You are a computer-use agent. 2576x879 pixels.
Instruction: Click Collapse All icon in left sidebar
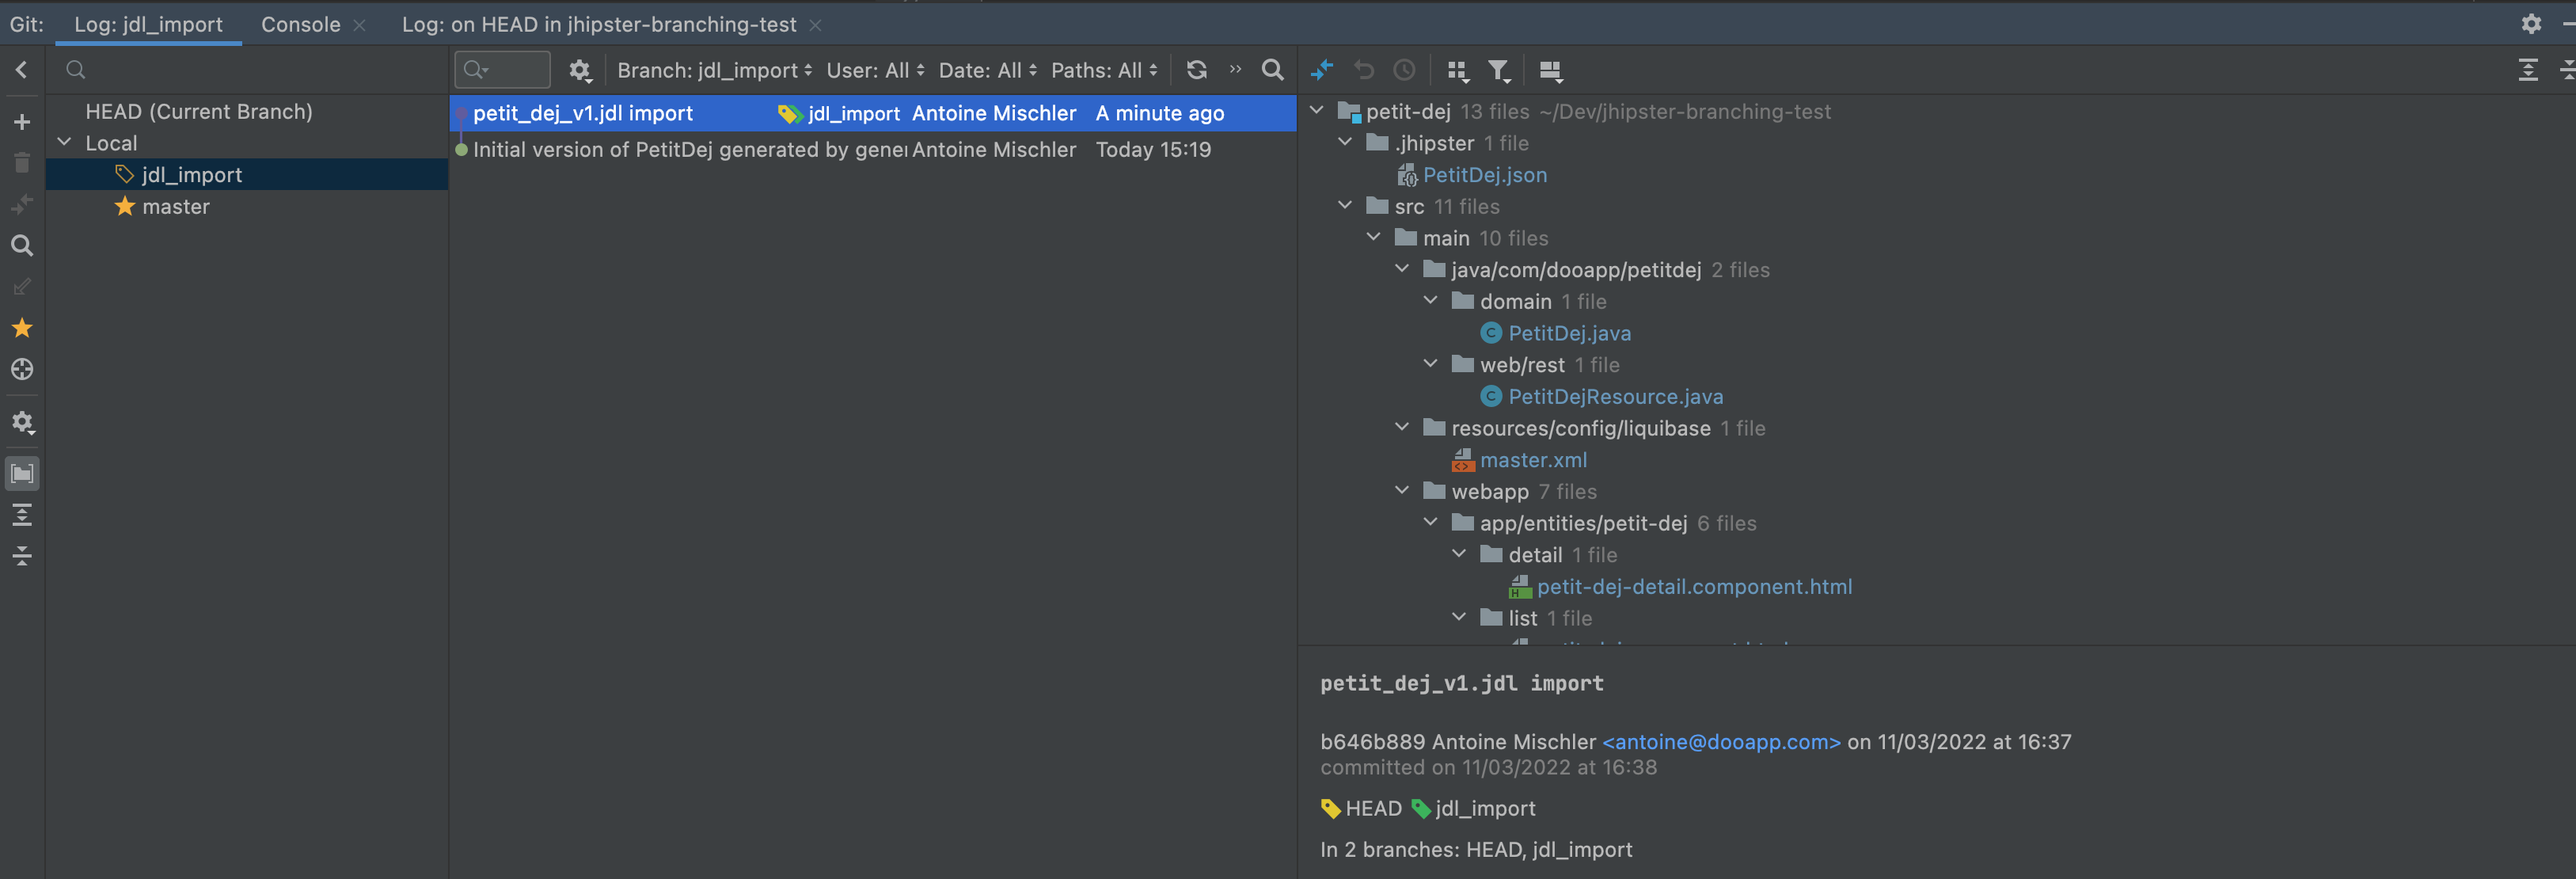22,556
